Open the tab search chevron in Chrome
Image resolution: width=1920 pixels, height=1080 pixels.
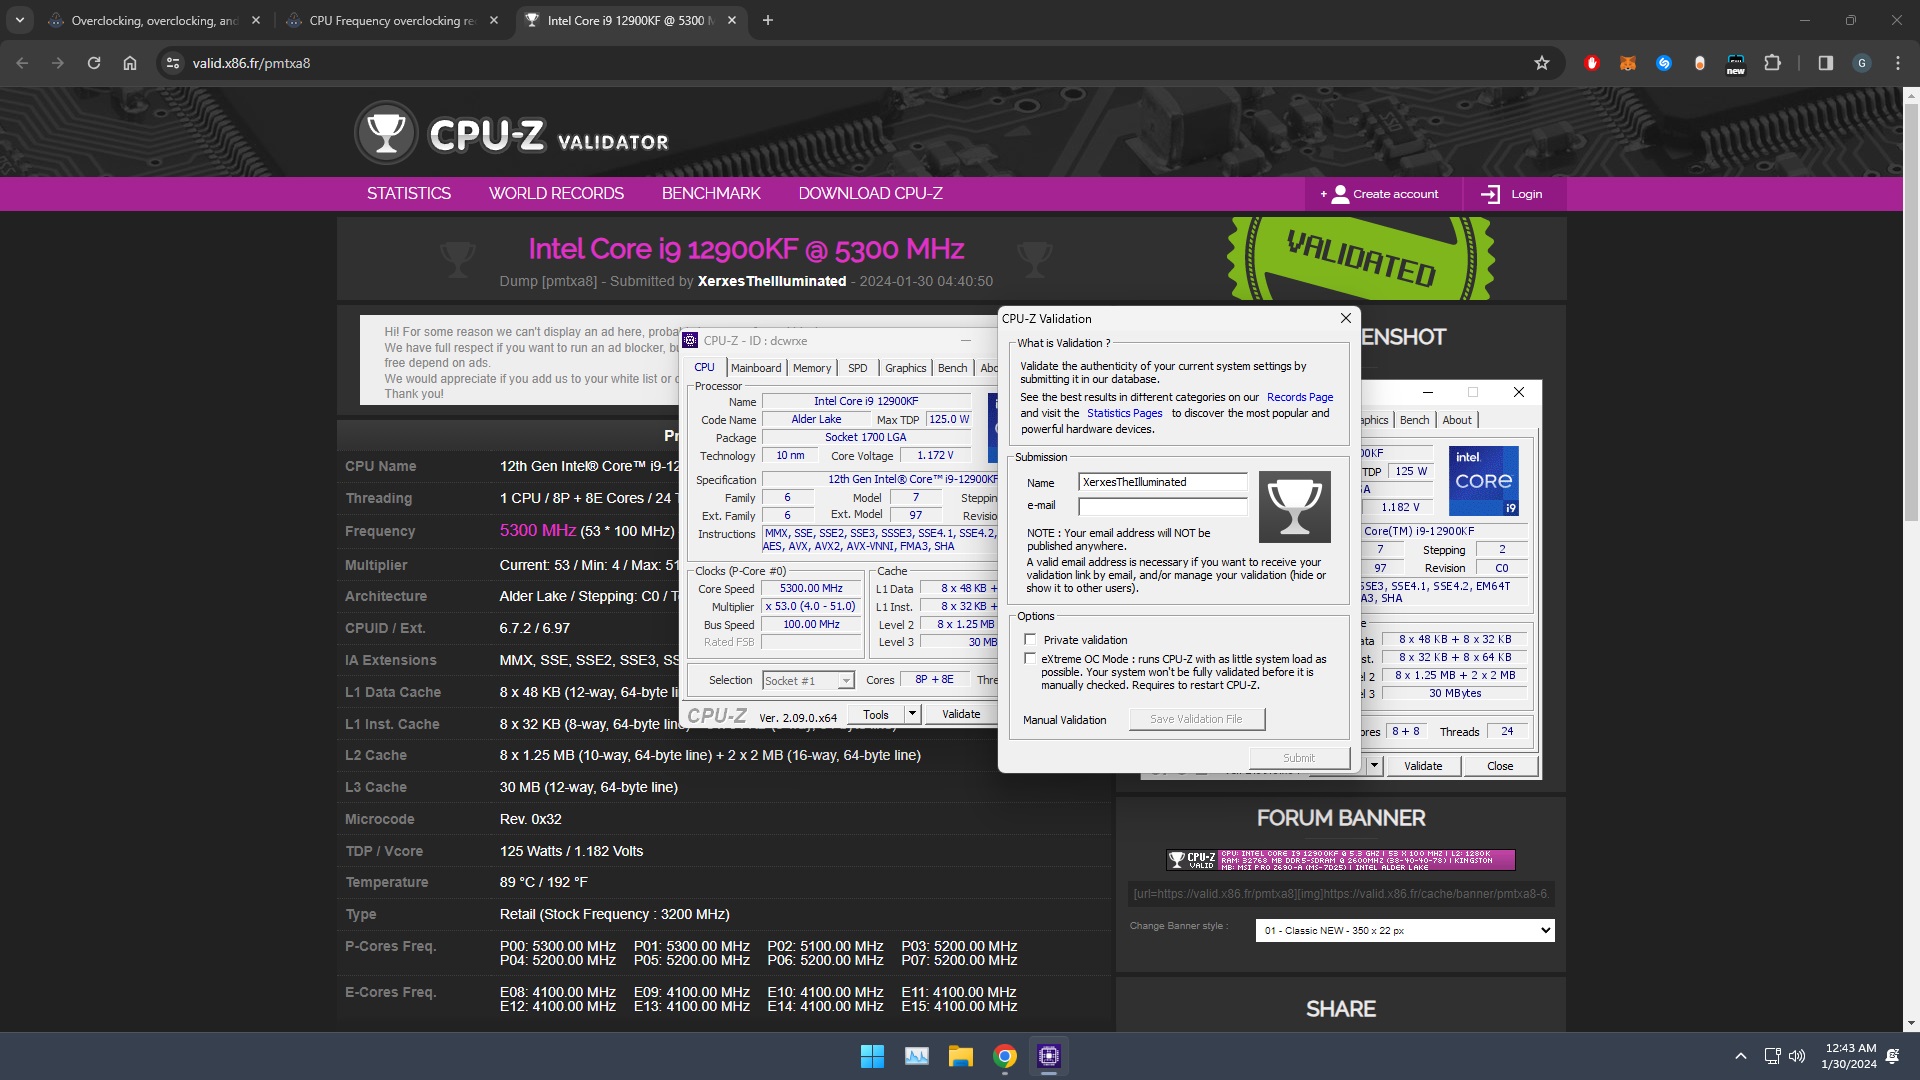(19, 20)
